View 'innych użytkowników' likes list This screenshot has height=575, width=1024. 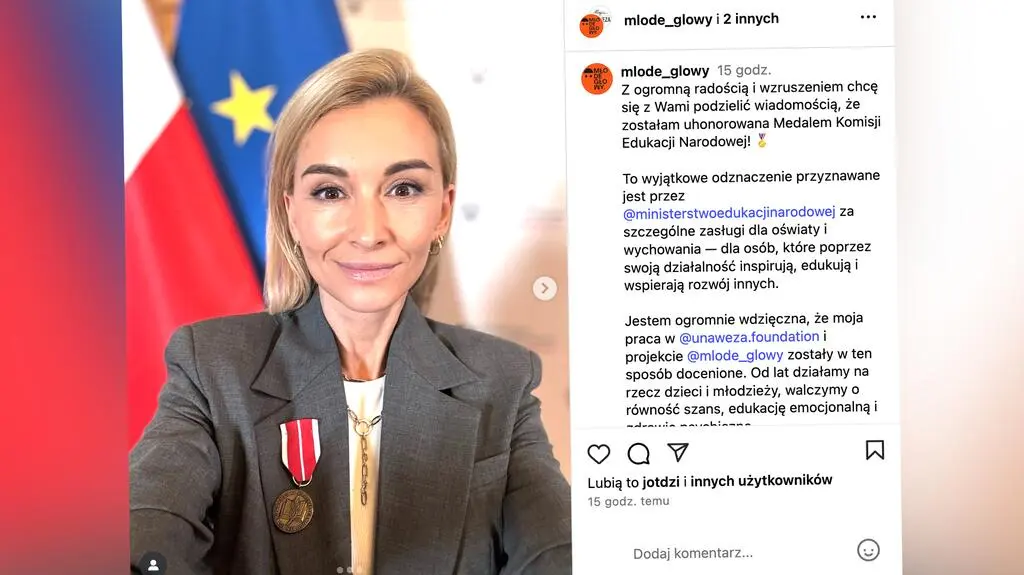pyautogui.click(x=761, y=480)
